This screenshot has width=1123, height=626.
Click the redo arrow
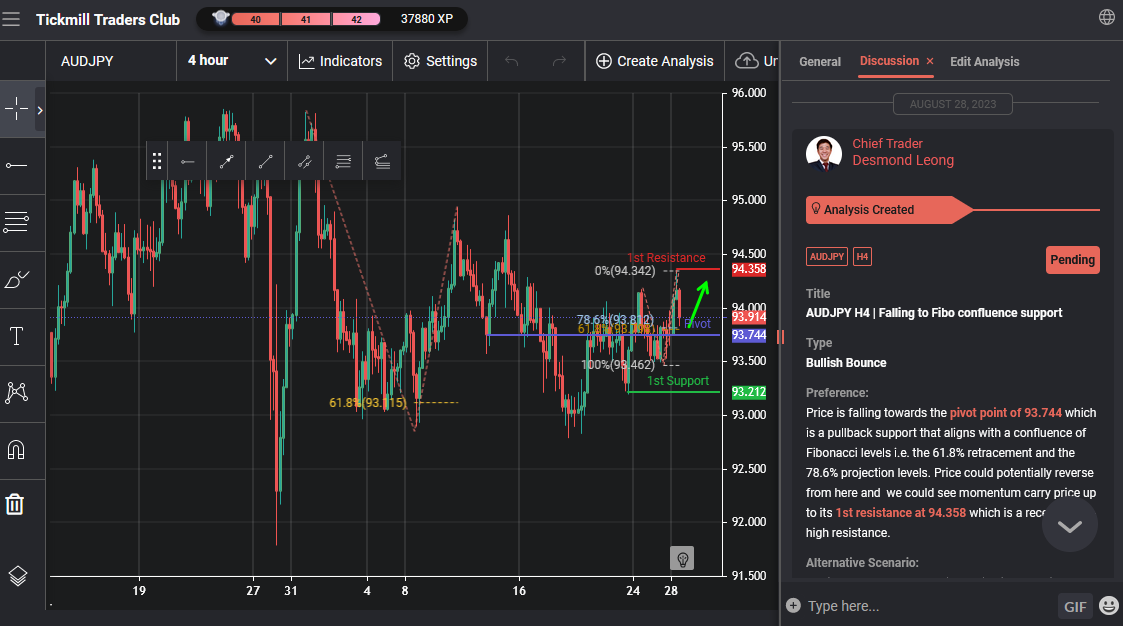pos(559,61)
